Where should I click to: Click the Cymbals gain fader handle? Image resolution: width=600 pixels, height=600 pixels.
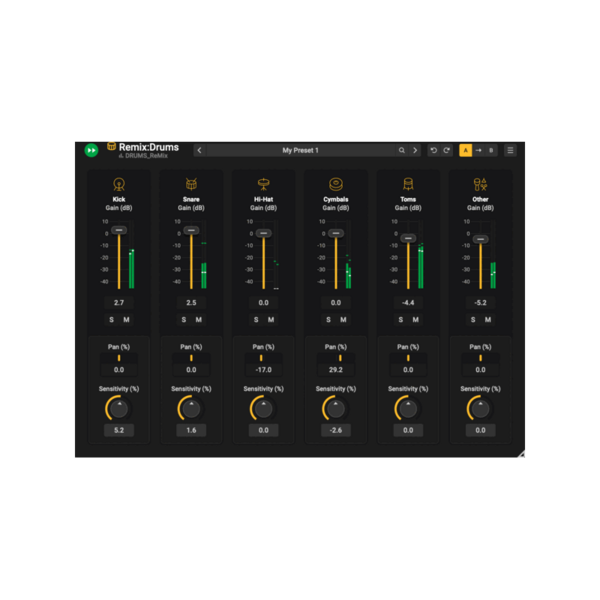point(336,233)
